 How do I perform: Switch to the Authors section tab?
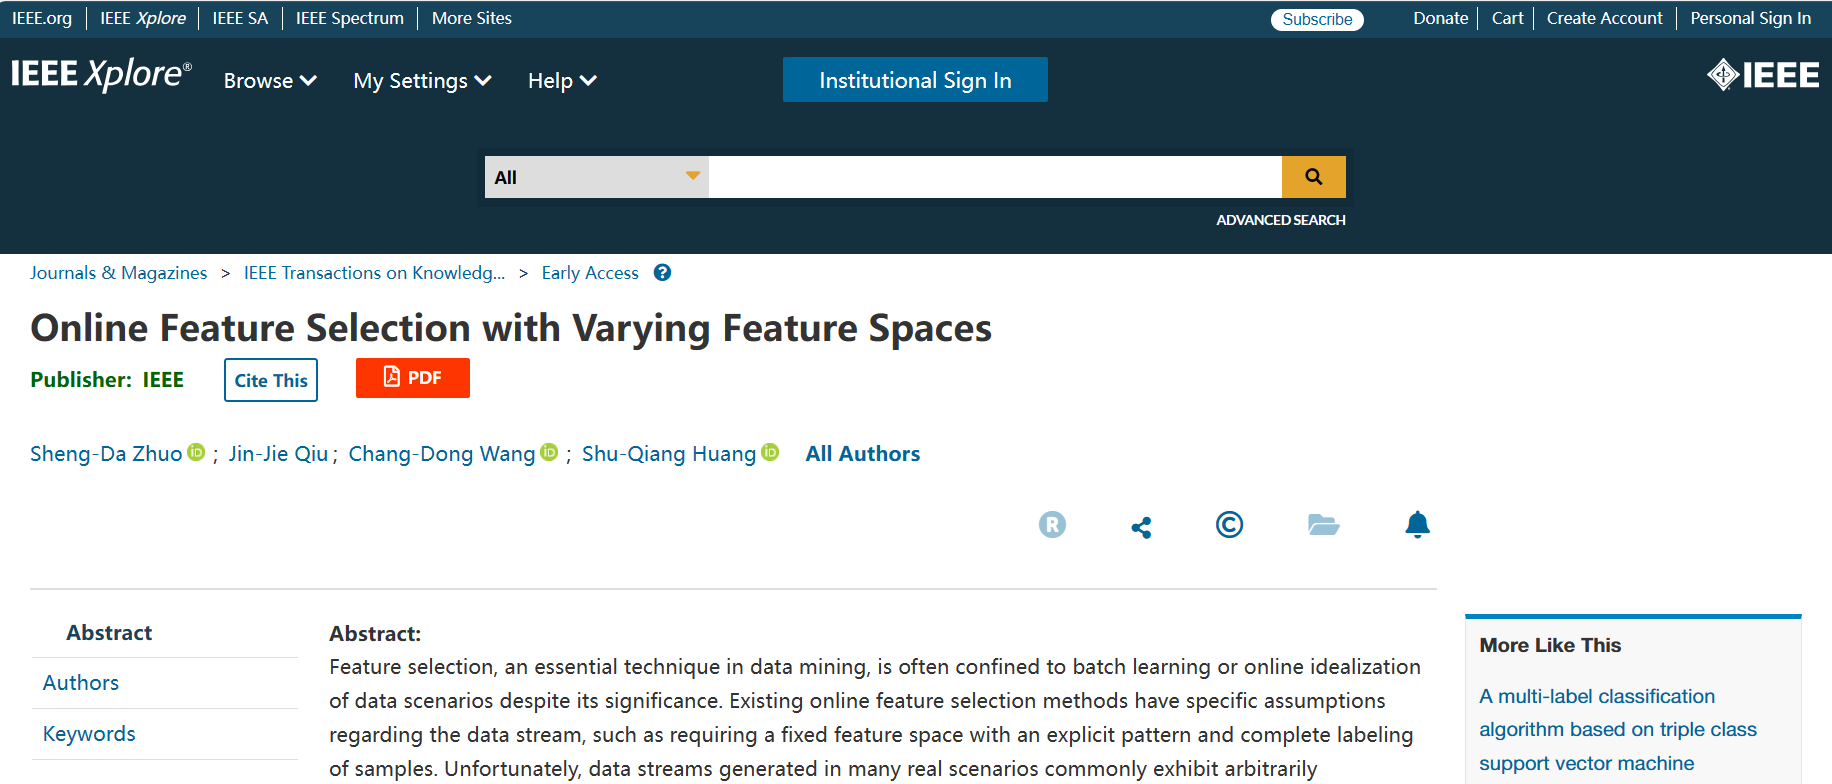click(81, 683)
